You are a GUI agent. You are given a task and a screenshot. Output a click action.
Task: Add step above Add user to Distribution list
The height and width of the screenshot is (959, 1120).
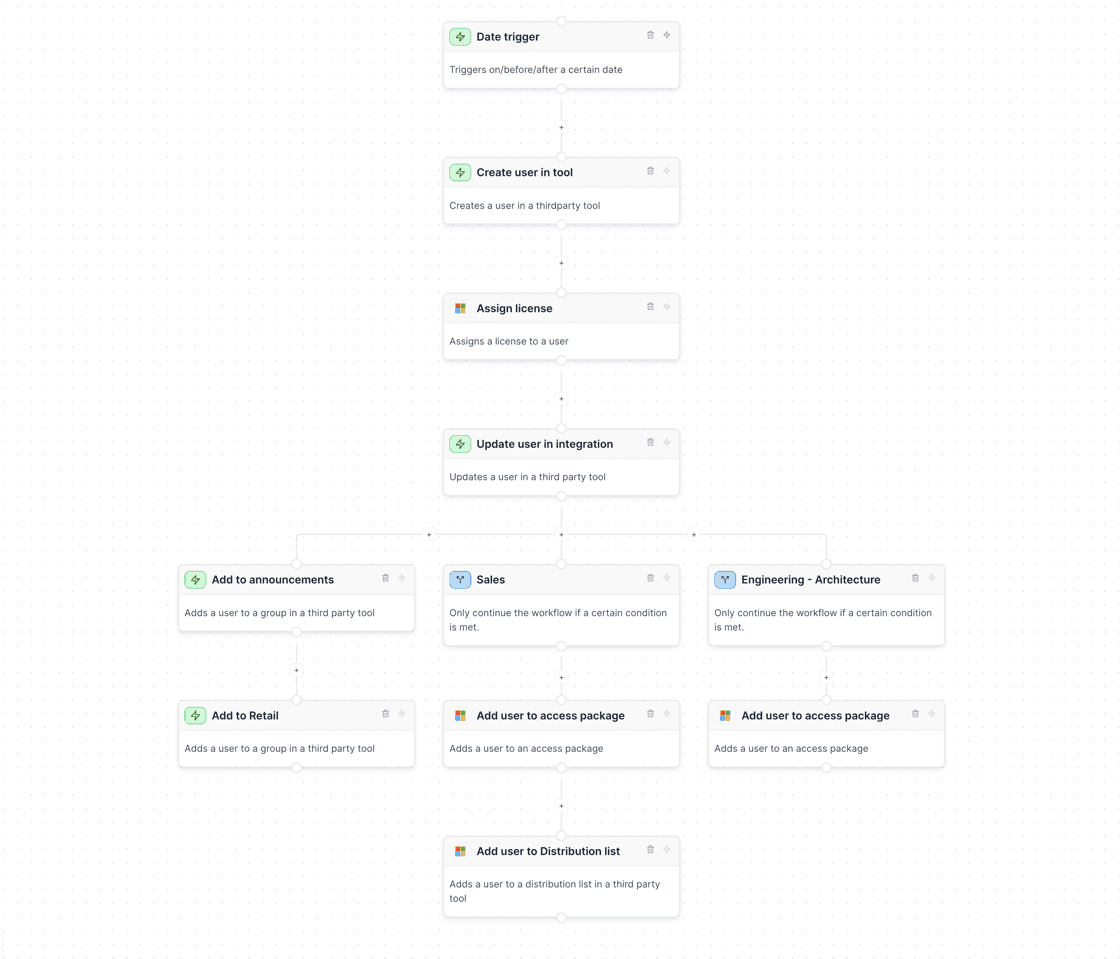[x=561, y=805]
